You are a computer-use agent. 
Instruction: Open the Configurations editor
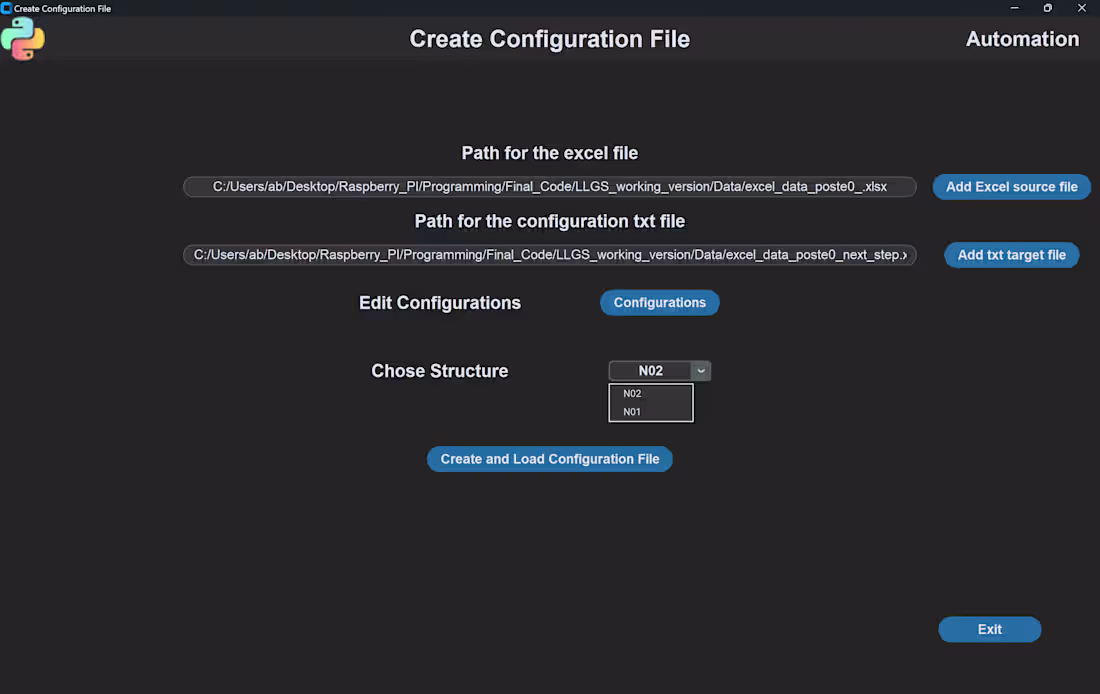pos(659,302)
